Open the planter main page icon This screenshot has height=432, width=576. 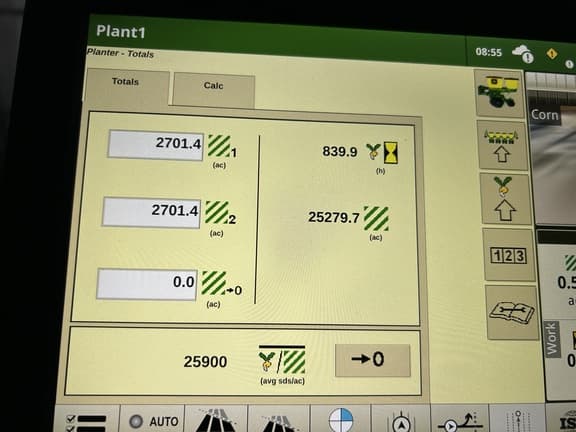(499, 93)
